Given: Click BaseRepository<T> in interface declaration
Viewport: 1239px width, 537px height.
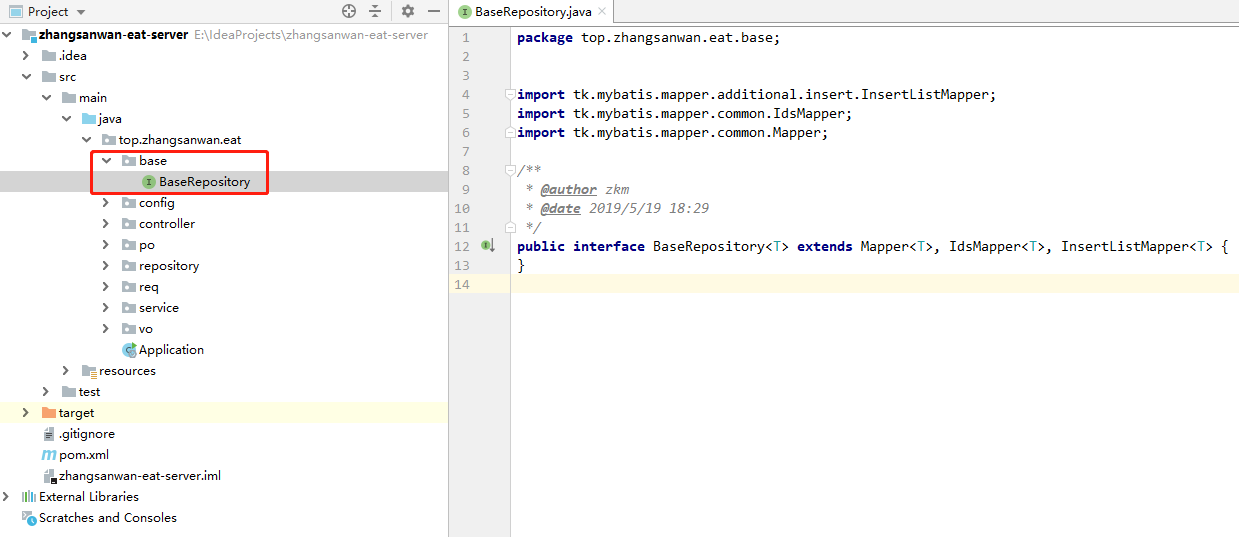Looking at the screenshot, I should [x=720, y=246].
